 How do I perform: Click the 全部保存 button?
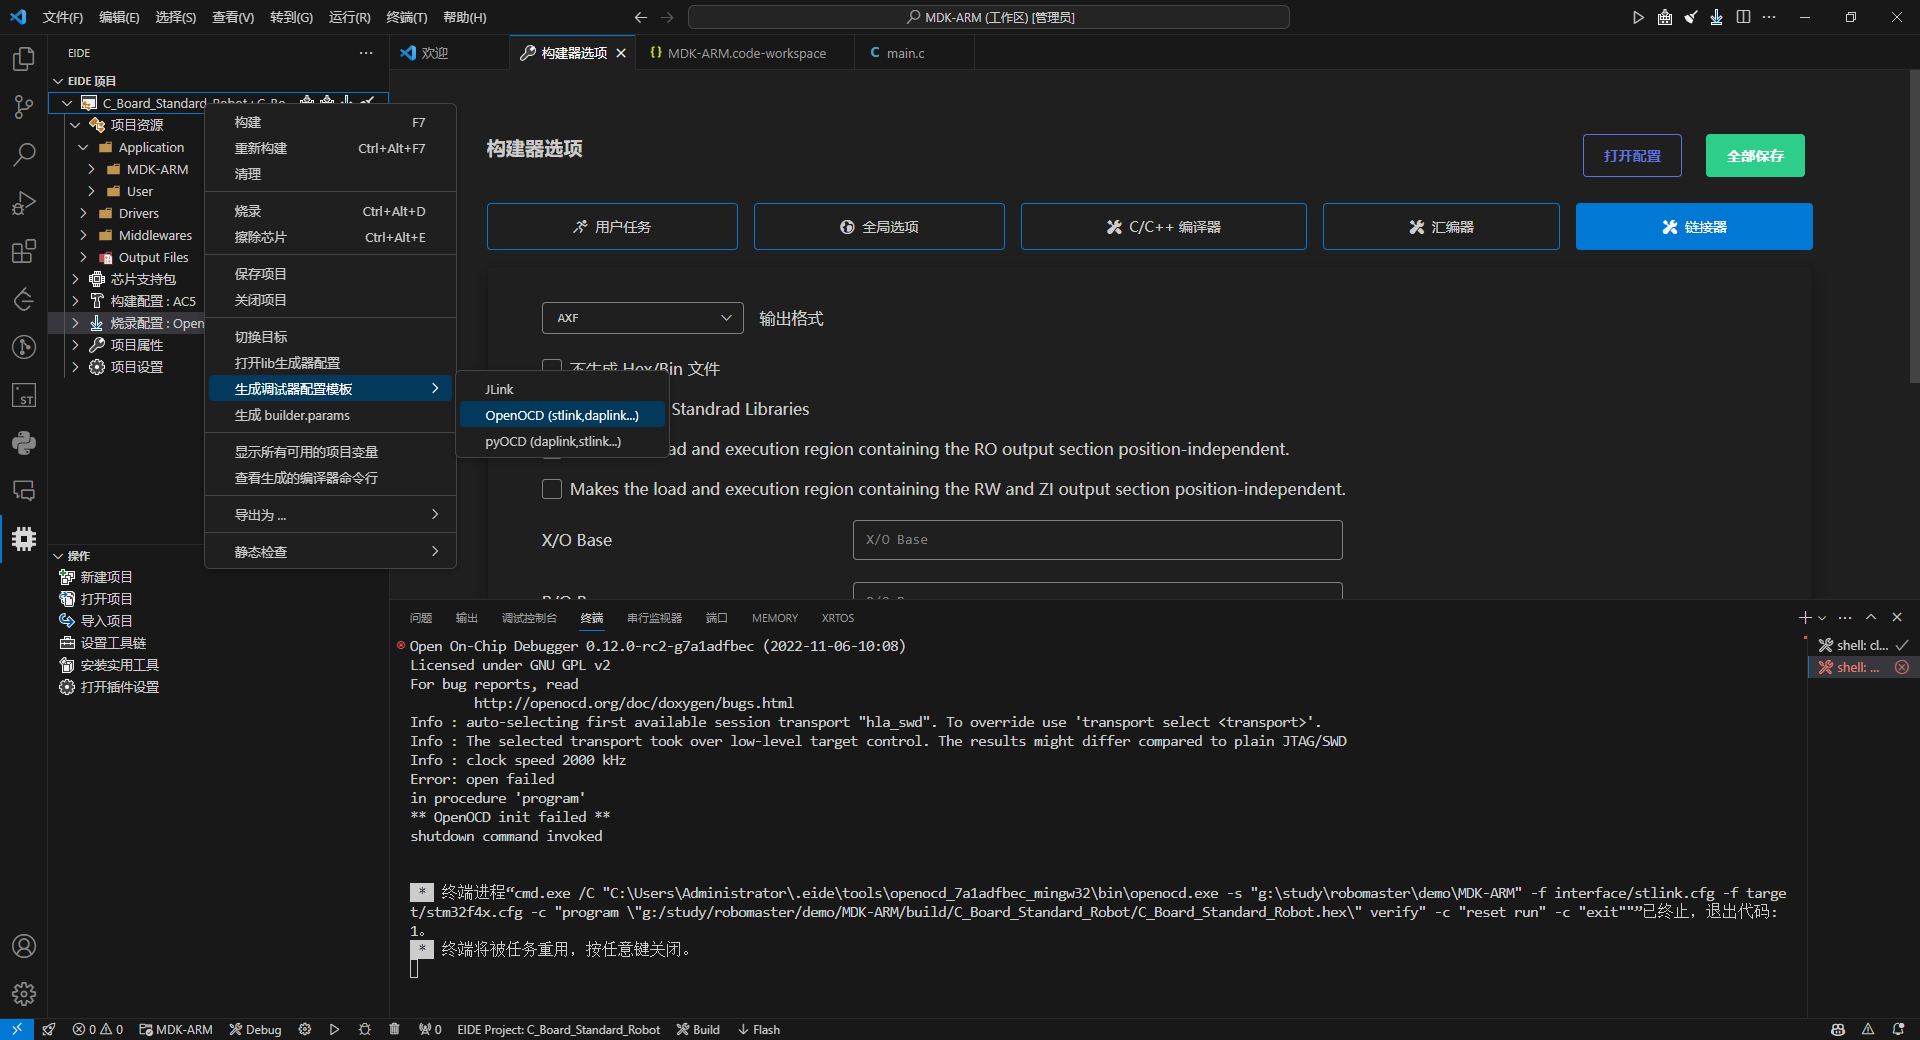1755,155
